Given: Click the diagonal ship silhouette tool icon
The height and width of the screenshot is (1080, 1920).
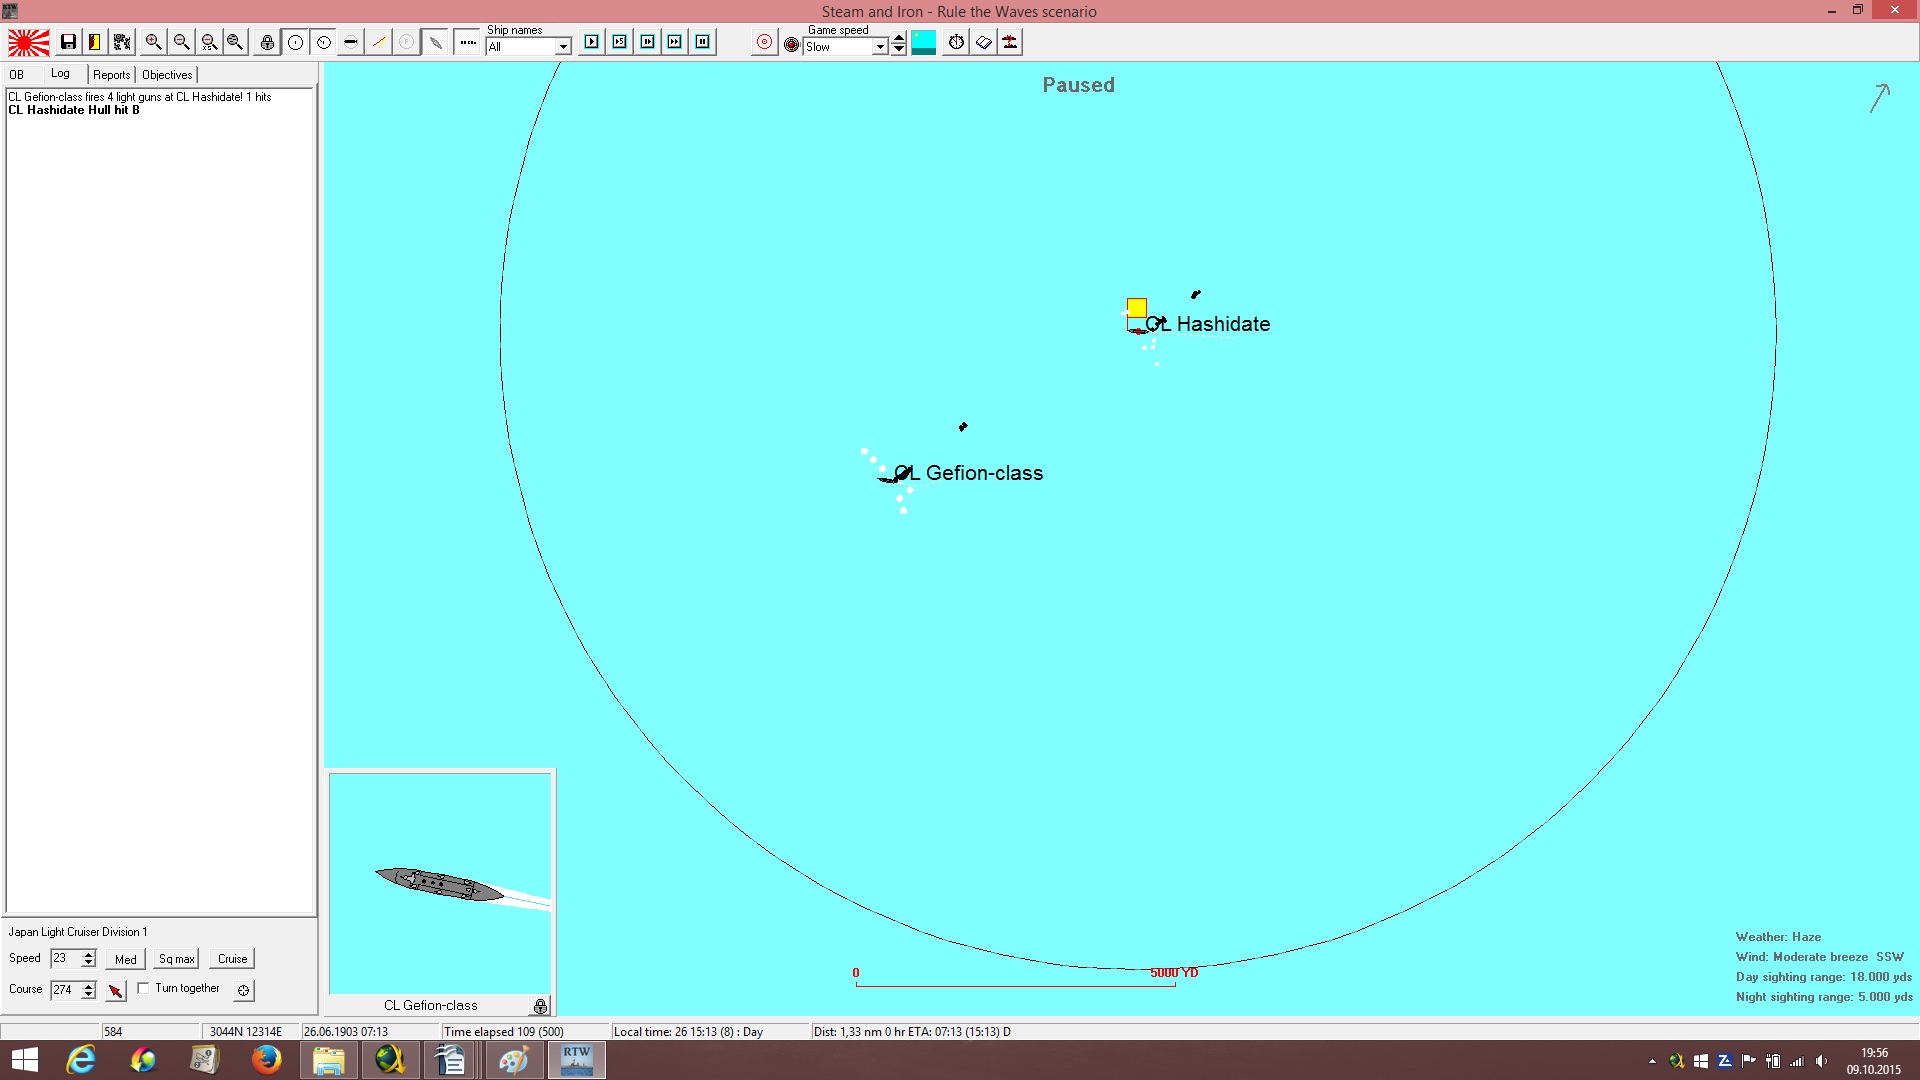Looking at the screenshot, I should tap(436, 42).
